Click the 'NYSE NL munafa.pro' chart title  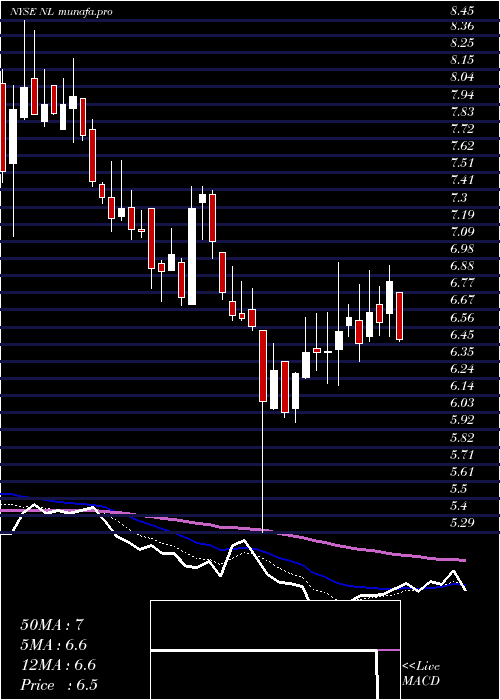61,12
